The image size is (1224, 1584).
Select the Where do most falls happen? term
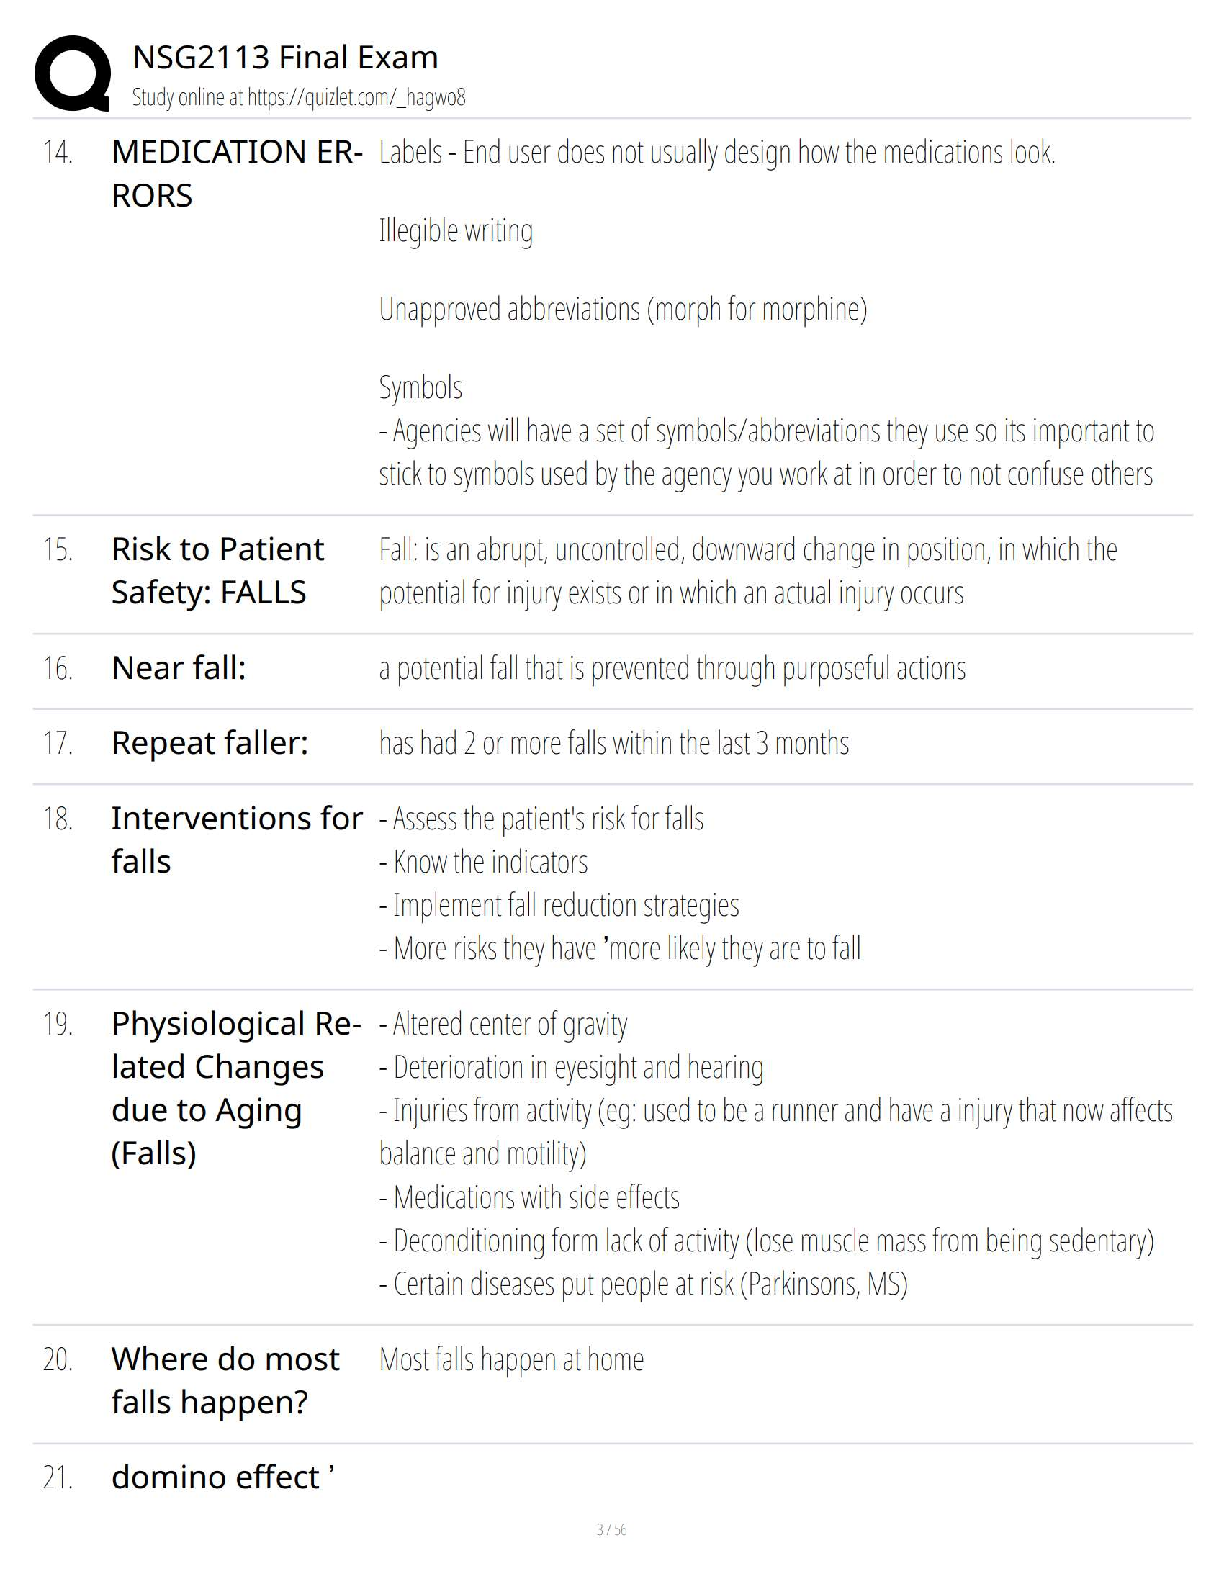point(225,1380)
